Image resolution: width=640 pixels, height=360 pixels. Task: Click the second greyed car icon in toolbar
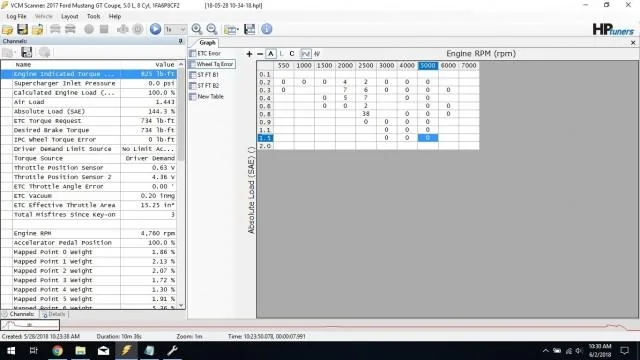(70, 29)
